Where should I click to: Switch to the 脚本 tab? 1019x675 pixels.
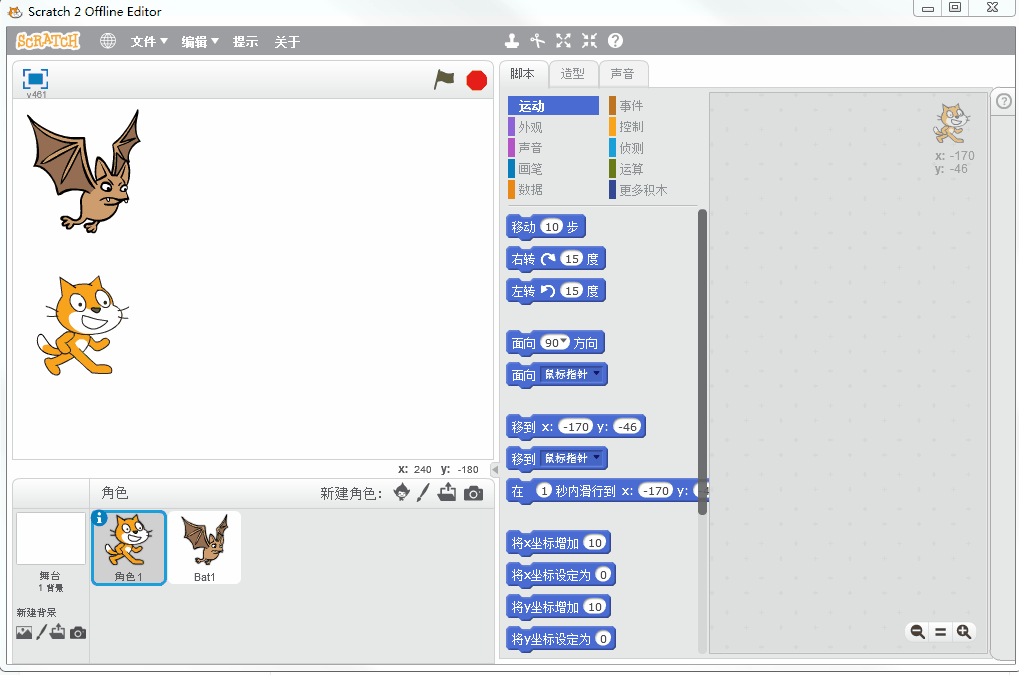pos(522,73)
